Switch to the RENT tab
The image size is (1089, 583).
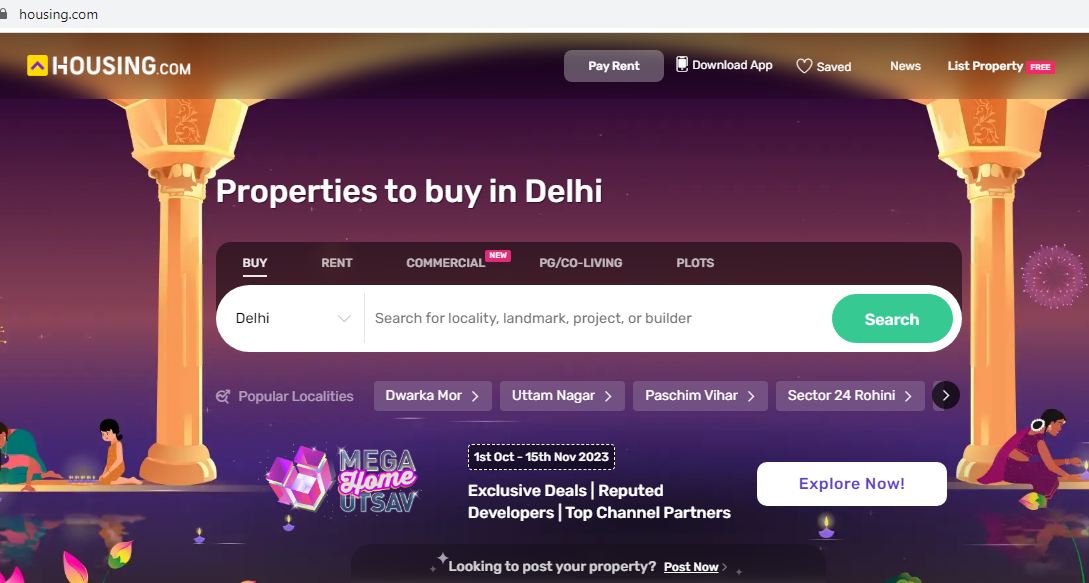click(x=337, y=263)
